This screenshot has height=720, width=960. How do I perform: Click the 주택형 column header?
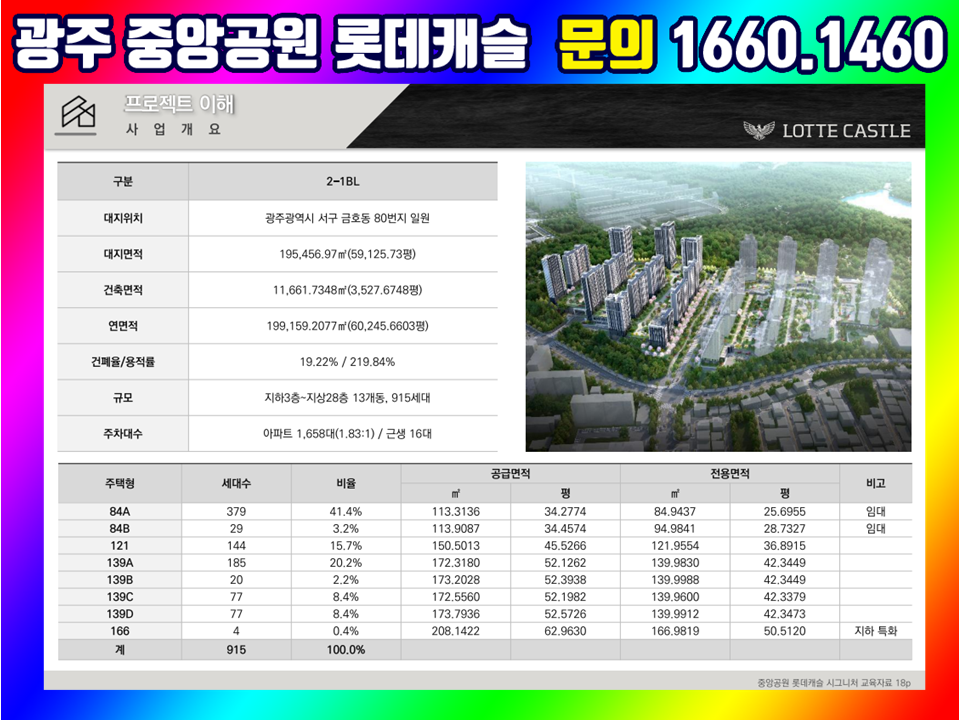click(120, 484)
